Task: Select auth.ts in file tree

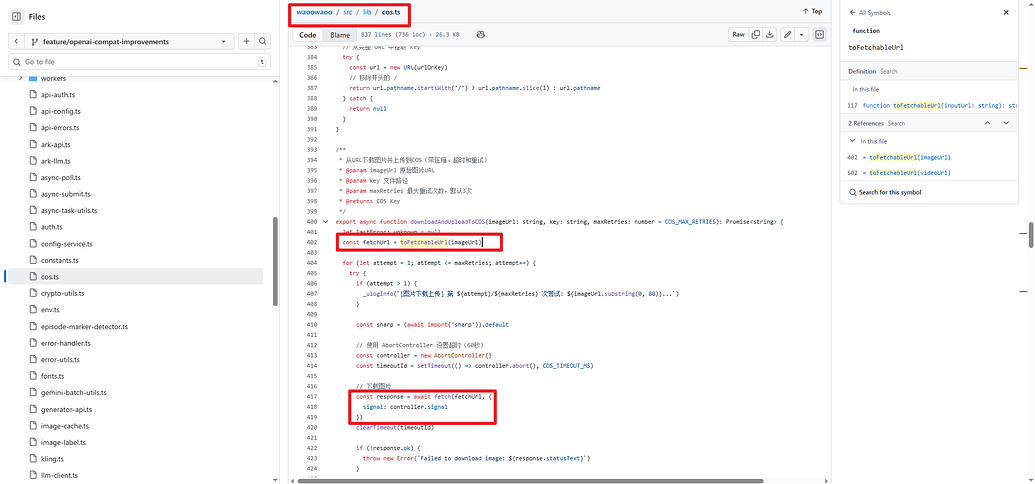Action: (51, 226)
